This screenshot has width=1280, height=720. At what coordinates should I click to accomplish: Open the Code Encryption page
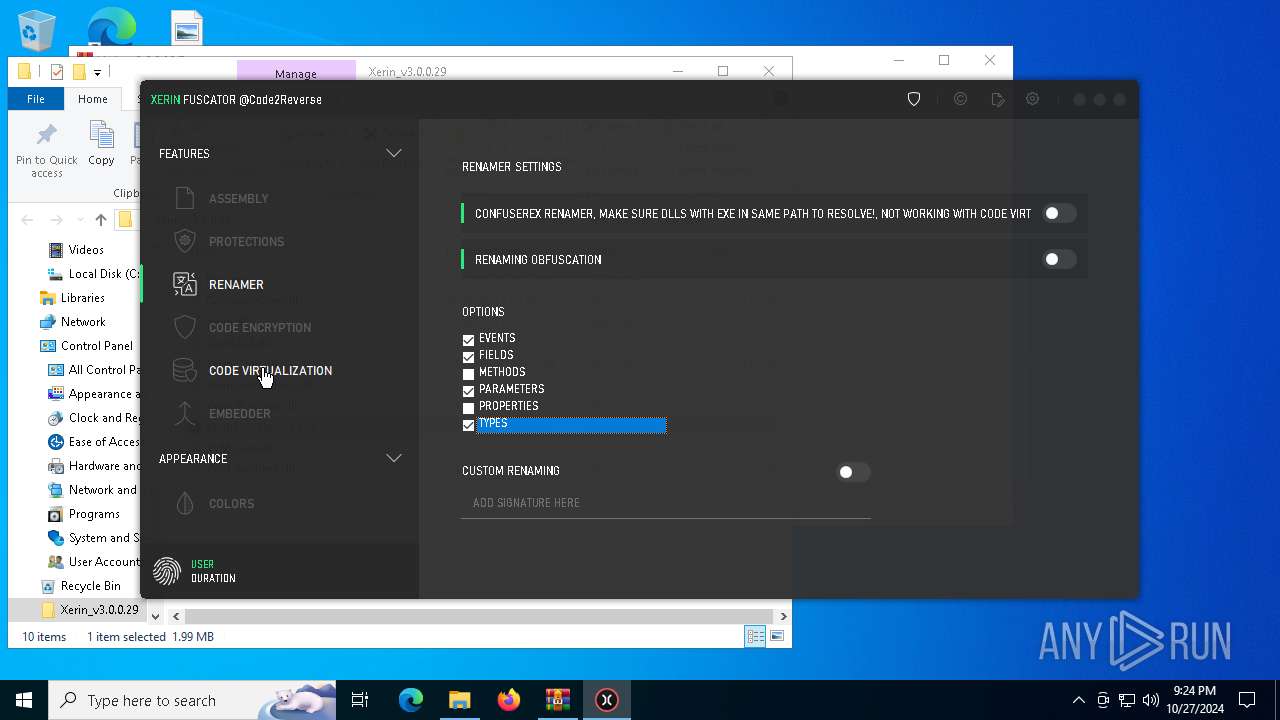point(260,328)
